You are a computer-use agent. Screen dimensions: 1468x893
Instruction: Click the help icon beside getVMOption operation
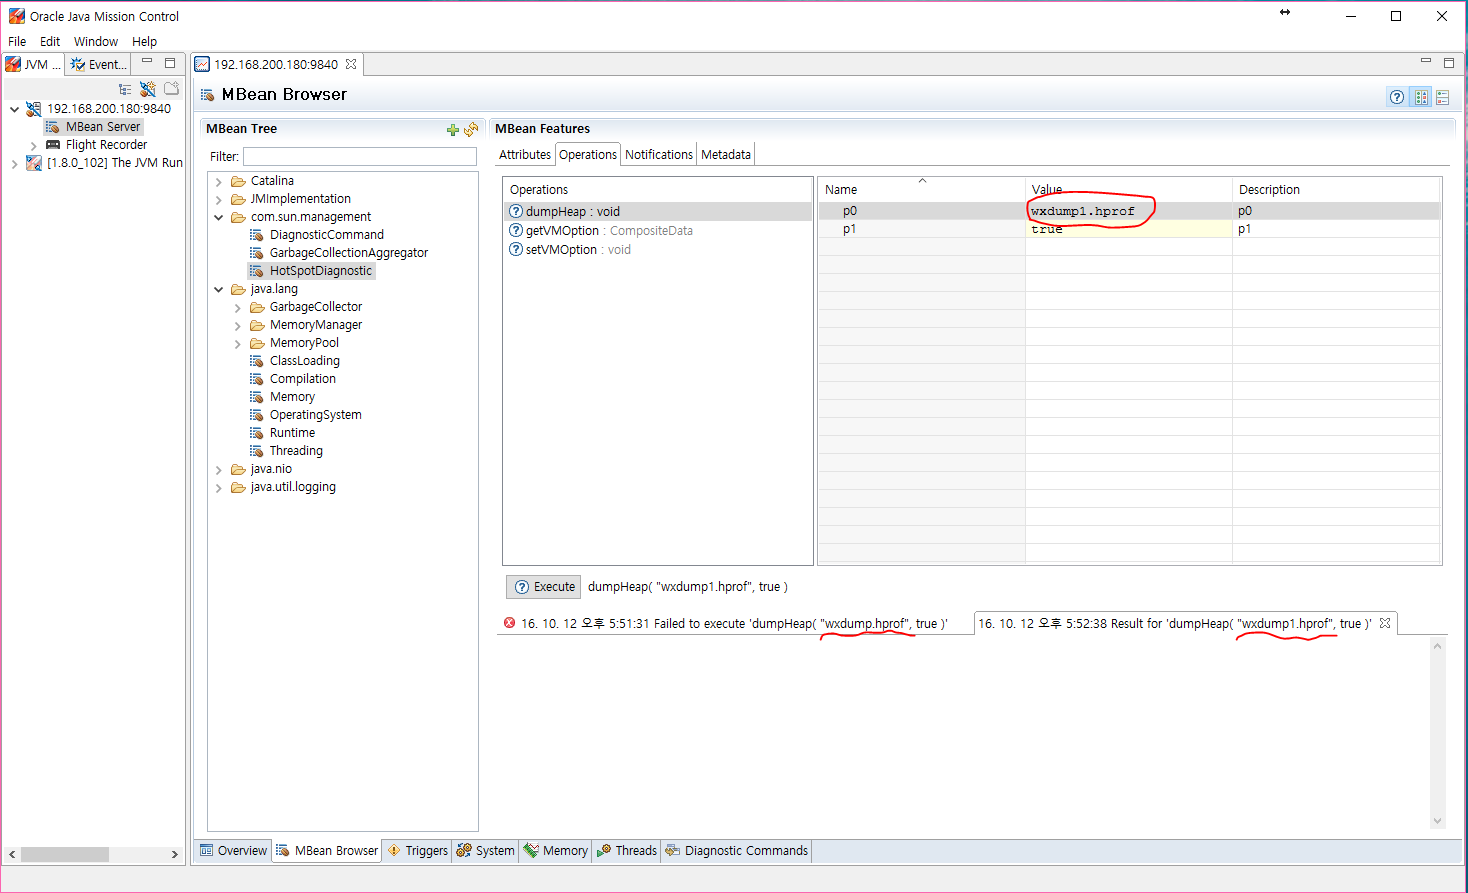[x=516, y=231]
